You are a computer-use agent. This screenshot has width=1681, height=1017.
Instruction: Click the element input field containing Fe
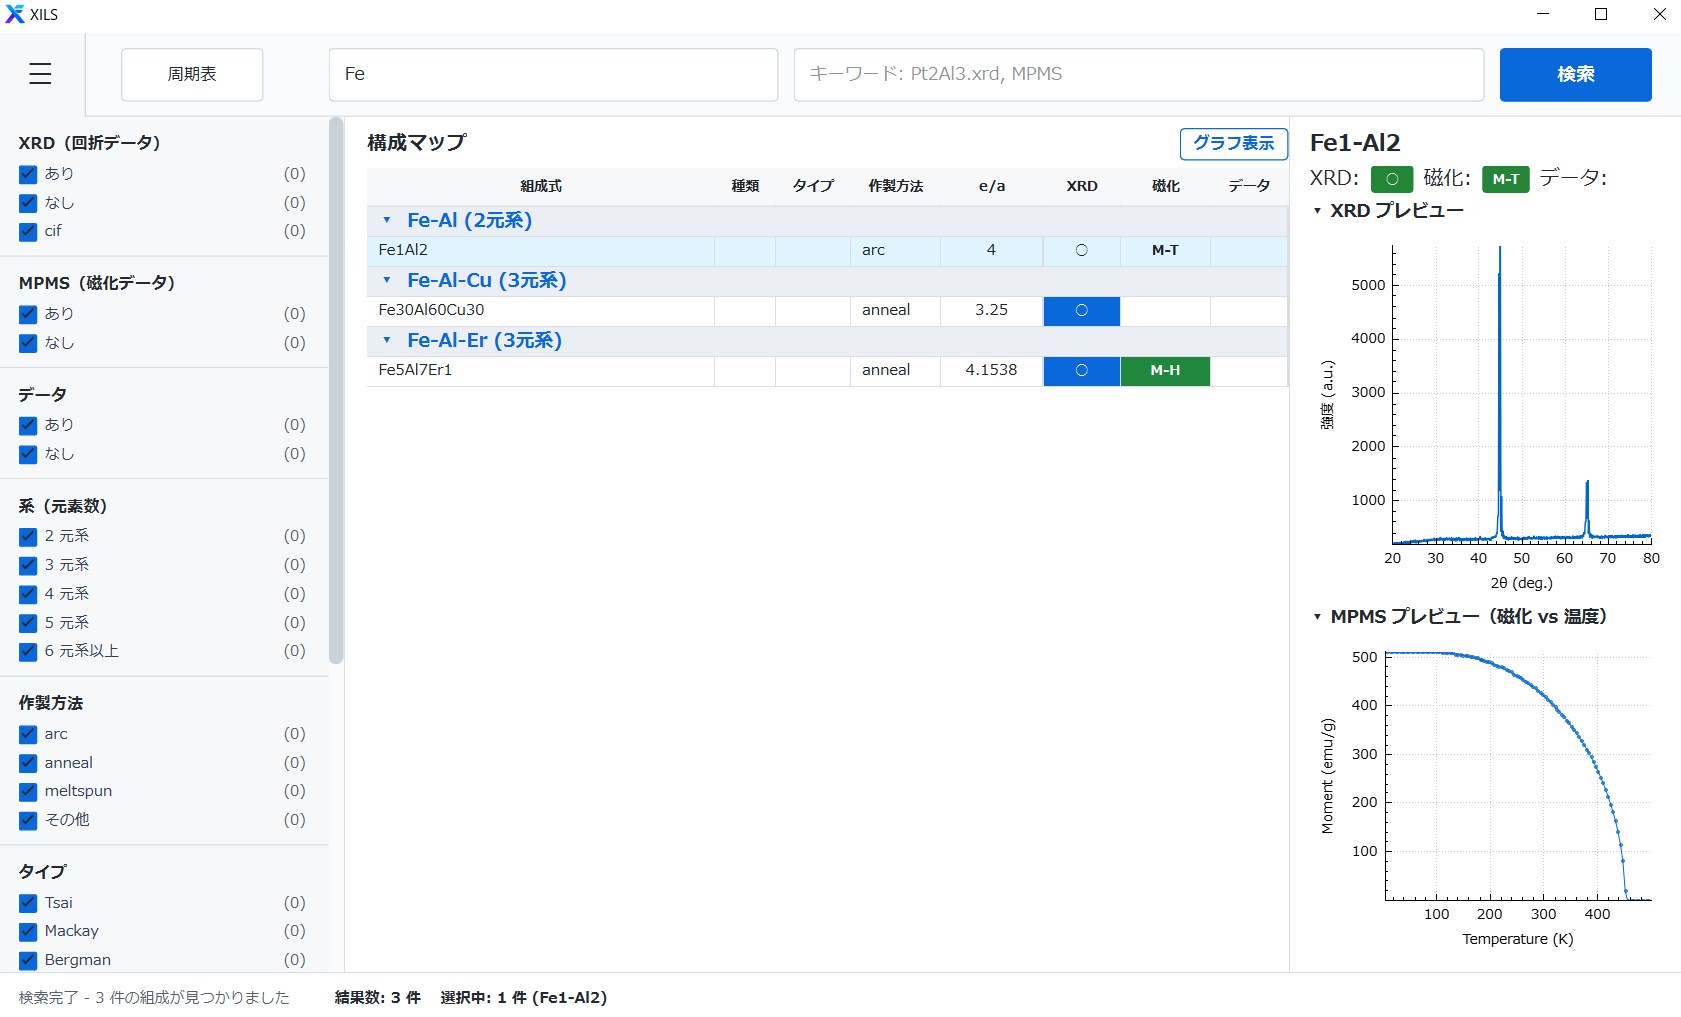[553, 74]
